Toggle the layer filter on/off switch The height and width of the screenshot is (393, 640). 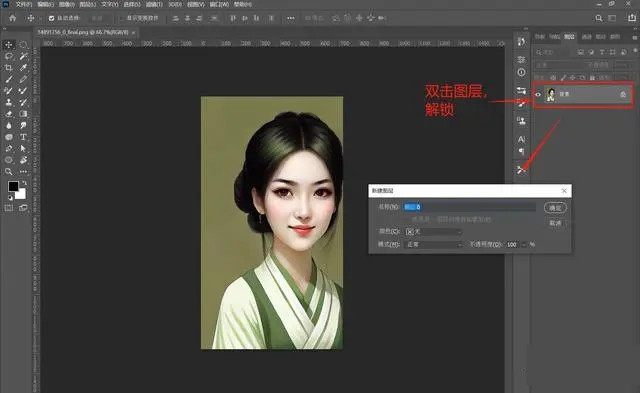[635, 51]
